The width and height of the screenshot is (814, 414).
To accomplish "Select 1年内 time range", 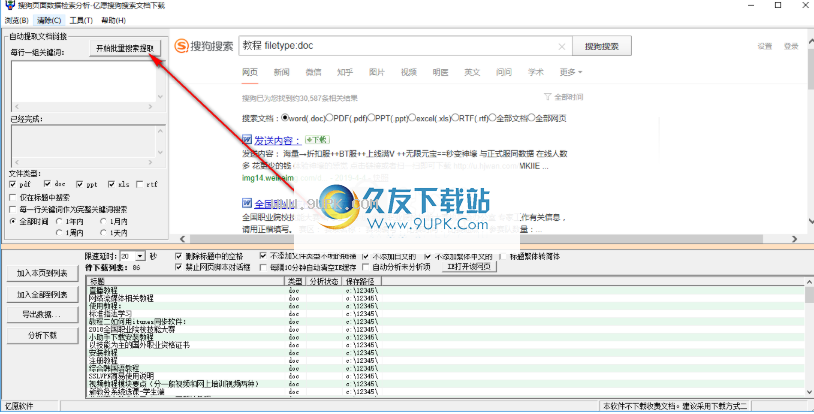I will (x=59, y=221).
